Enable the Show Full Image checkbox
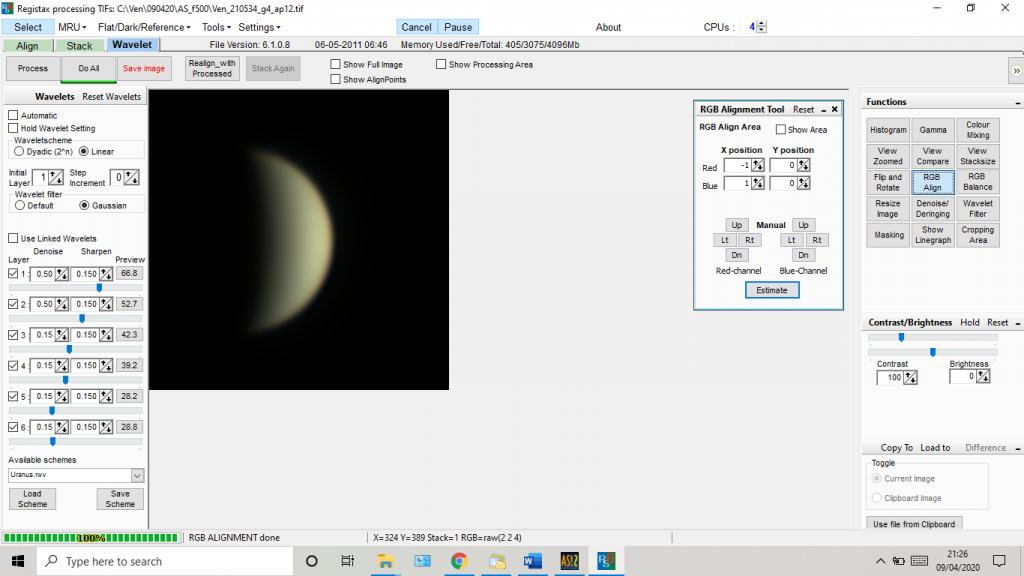1024x576 pixels. pos(336,65)
